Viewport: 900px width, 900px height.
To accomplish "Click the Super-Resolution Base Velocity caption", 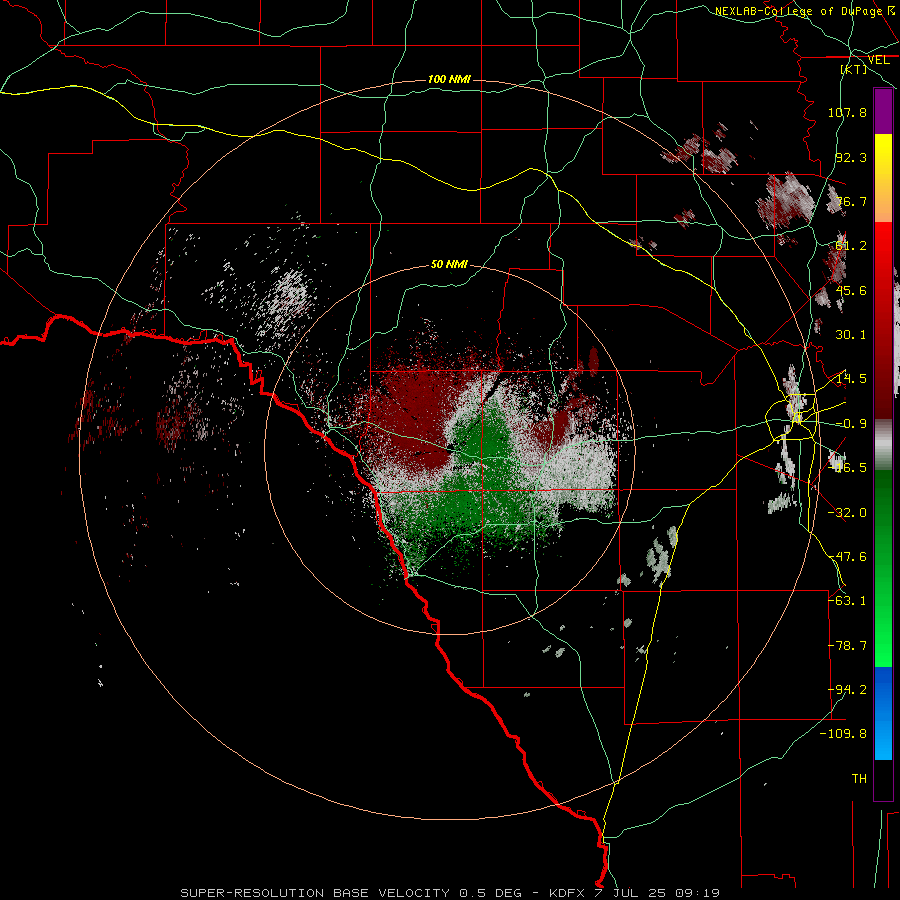I will point(449,893).
